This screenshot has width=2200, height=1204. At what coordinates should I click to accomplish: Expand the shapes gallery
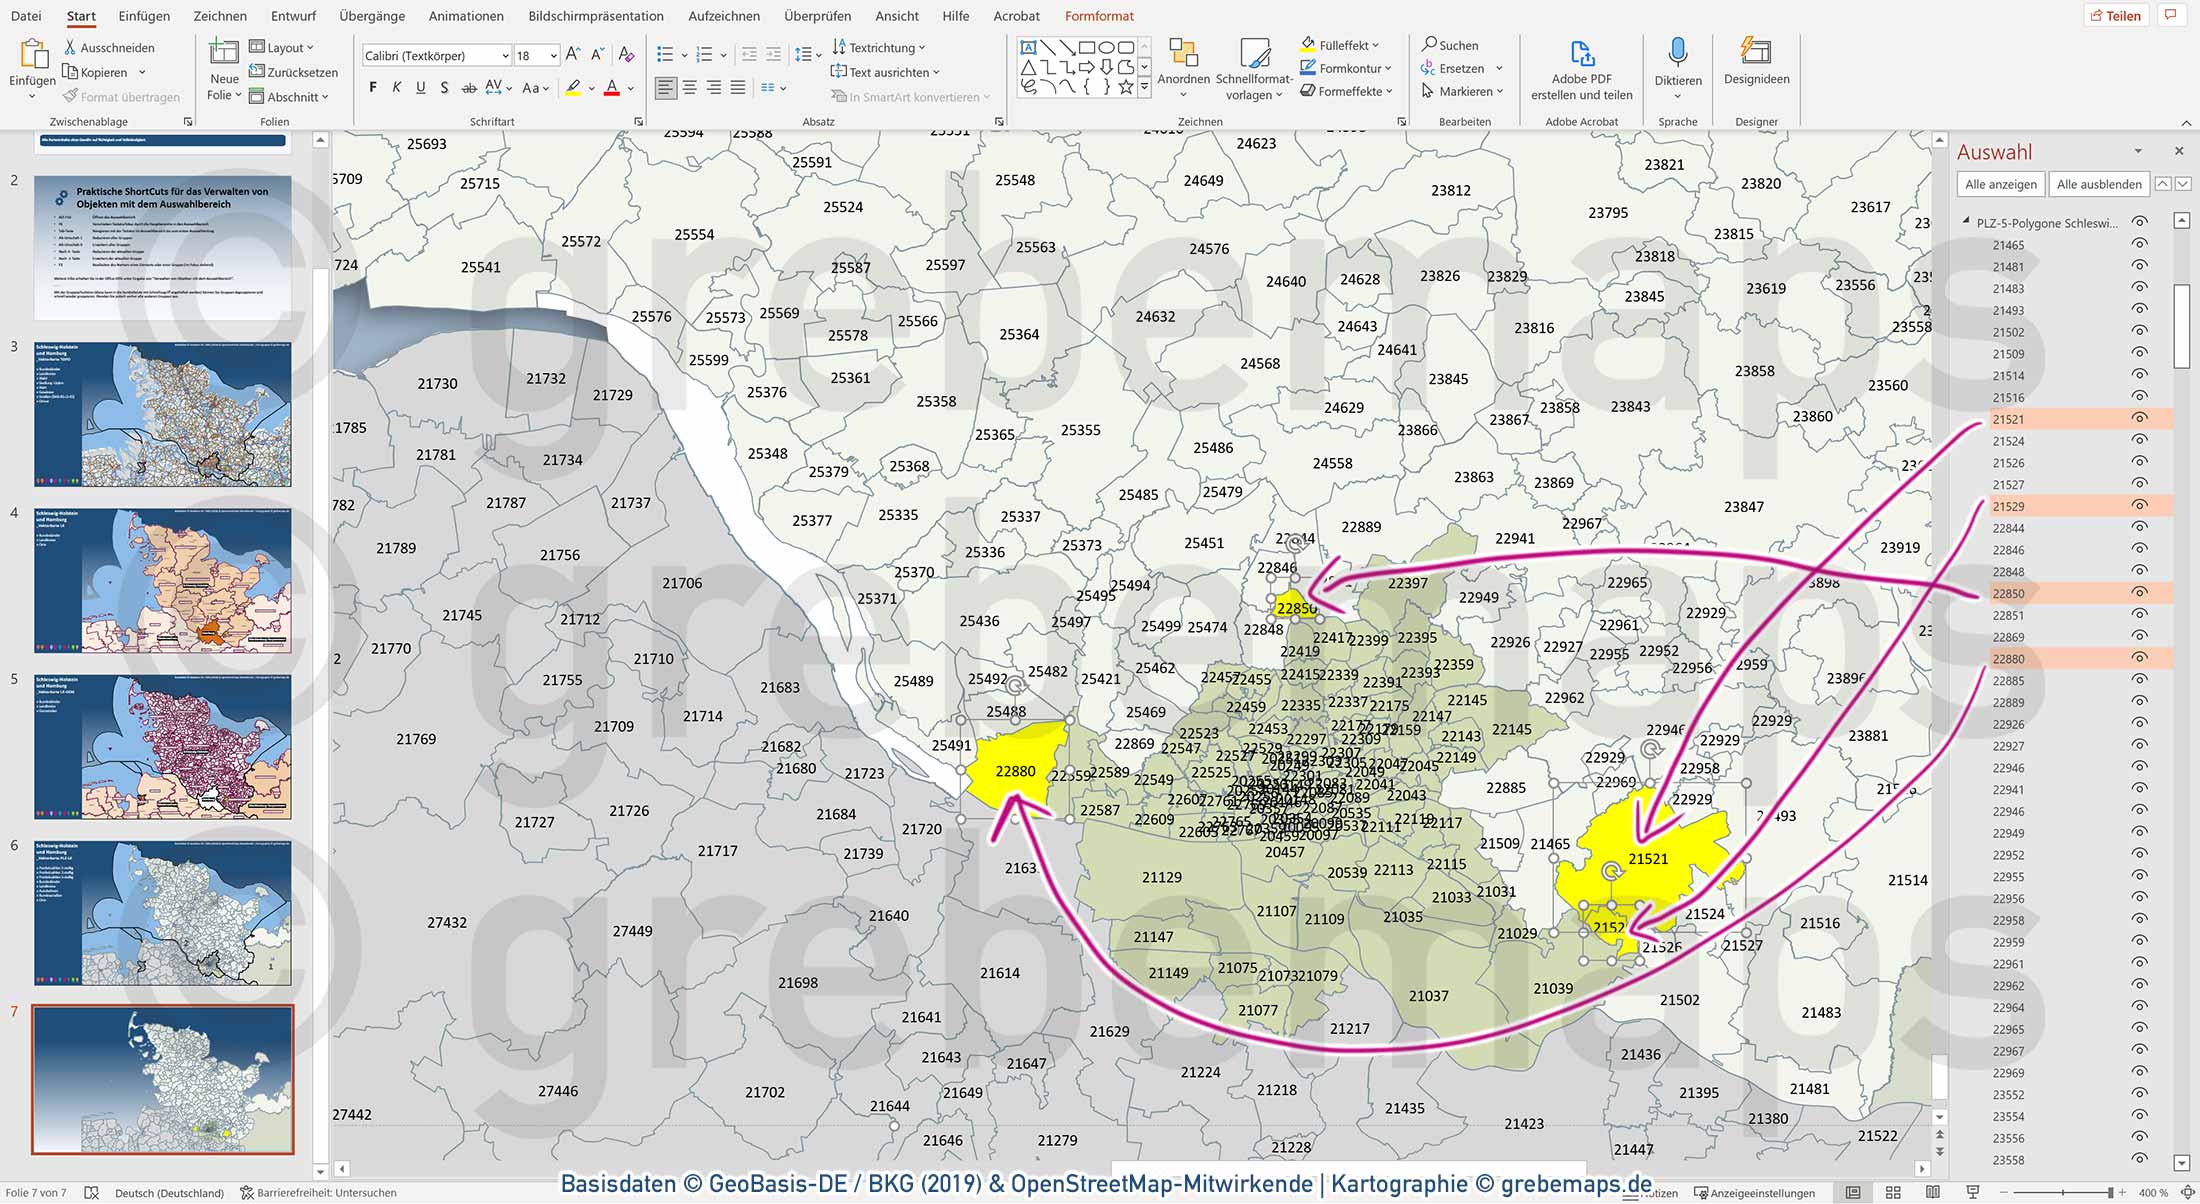pos(1144,89)
